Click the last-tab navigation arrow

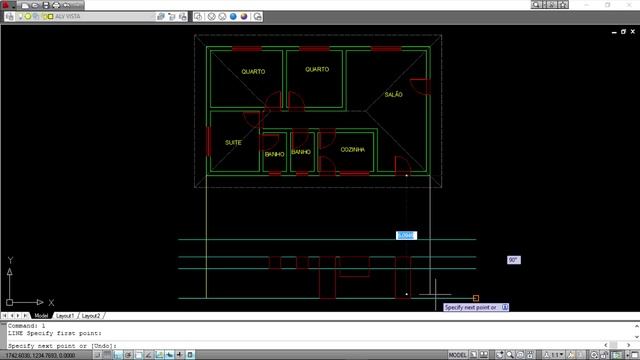25,316
